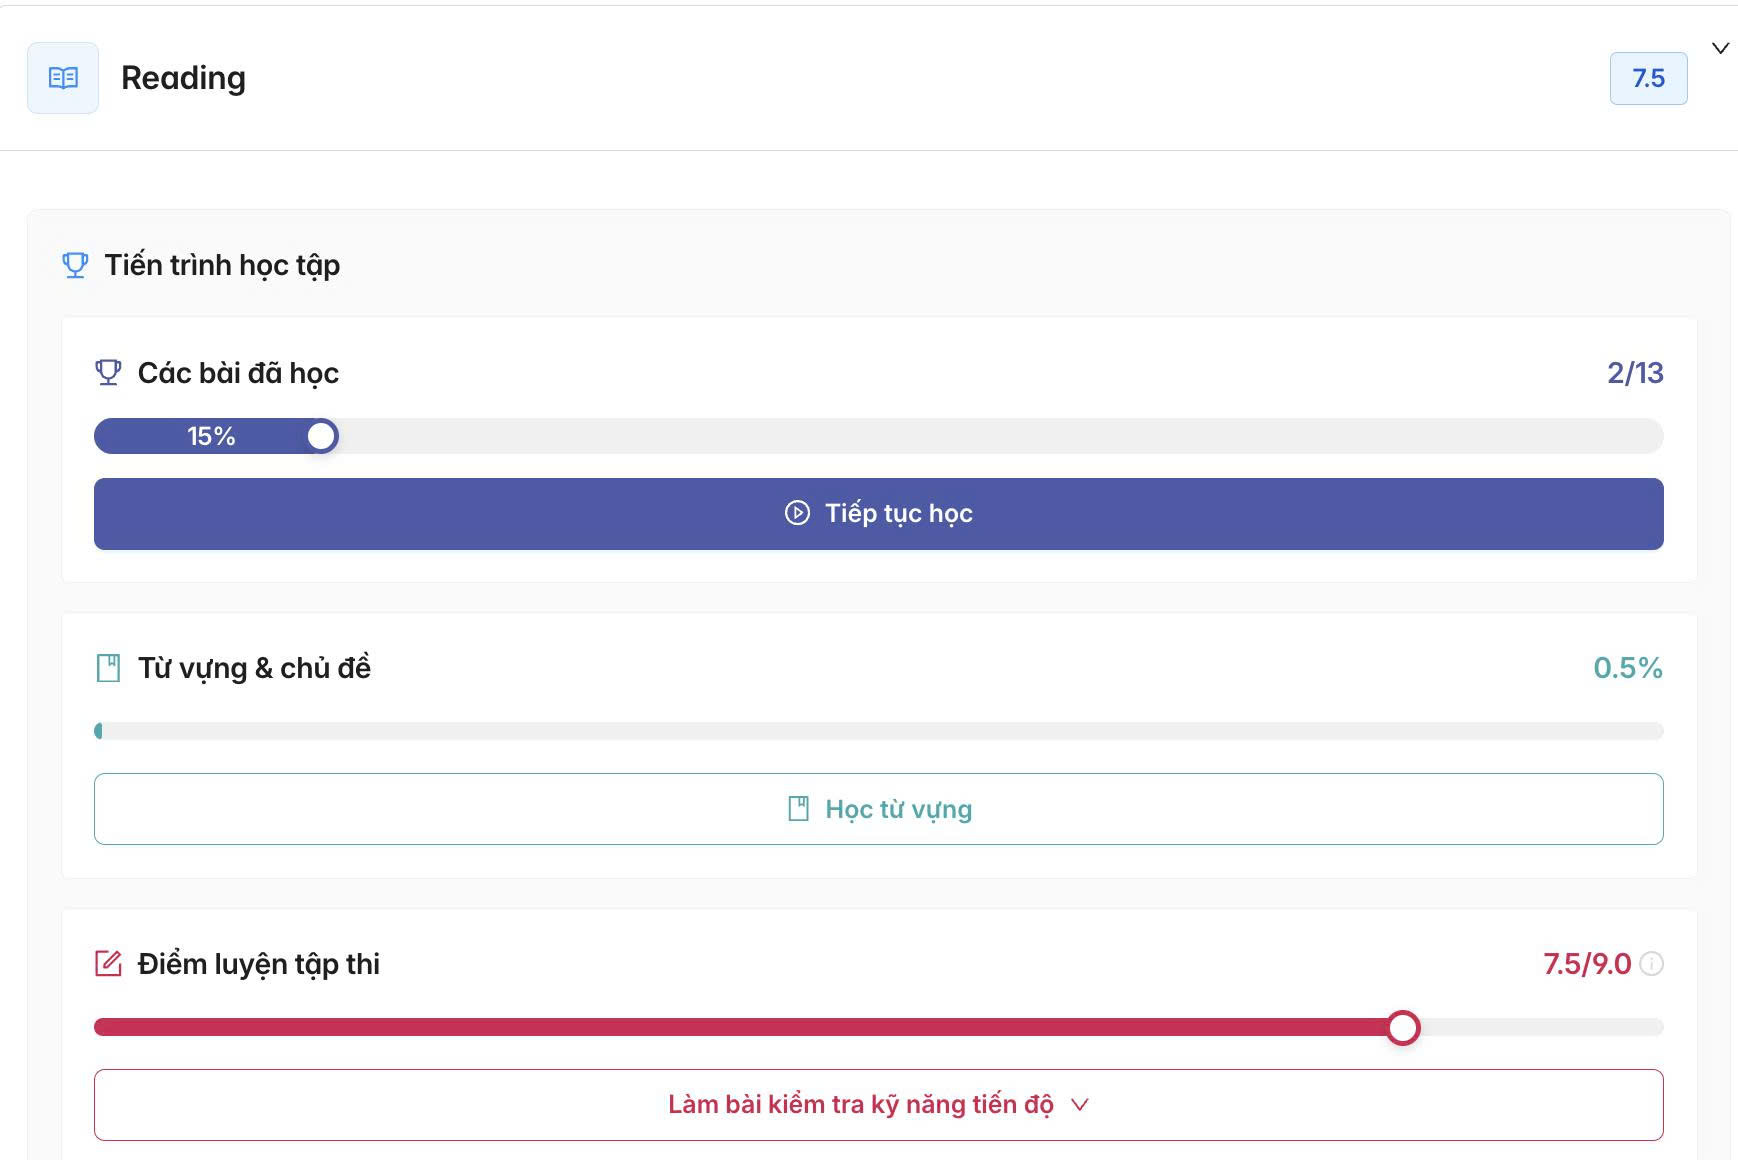Open Học từ vựng vocabulary button

pyautogui.click(x=879, y=809)
